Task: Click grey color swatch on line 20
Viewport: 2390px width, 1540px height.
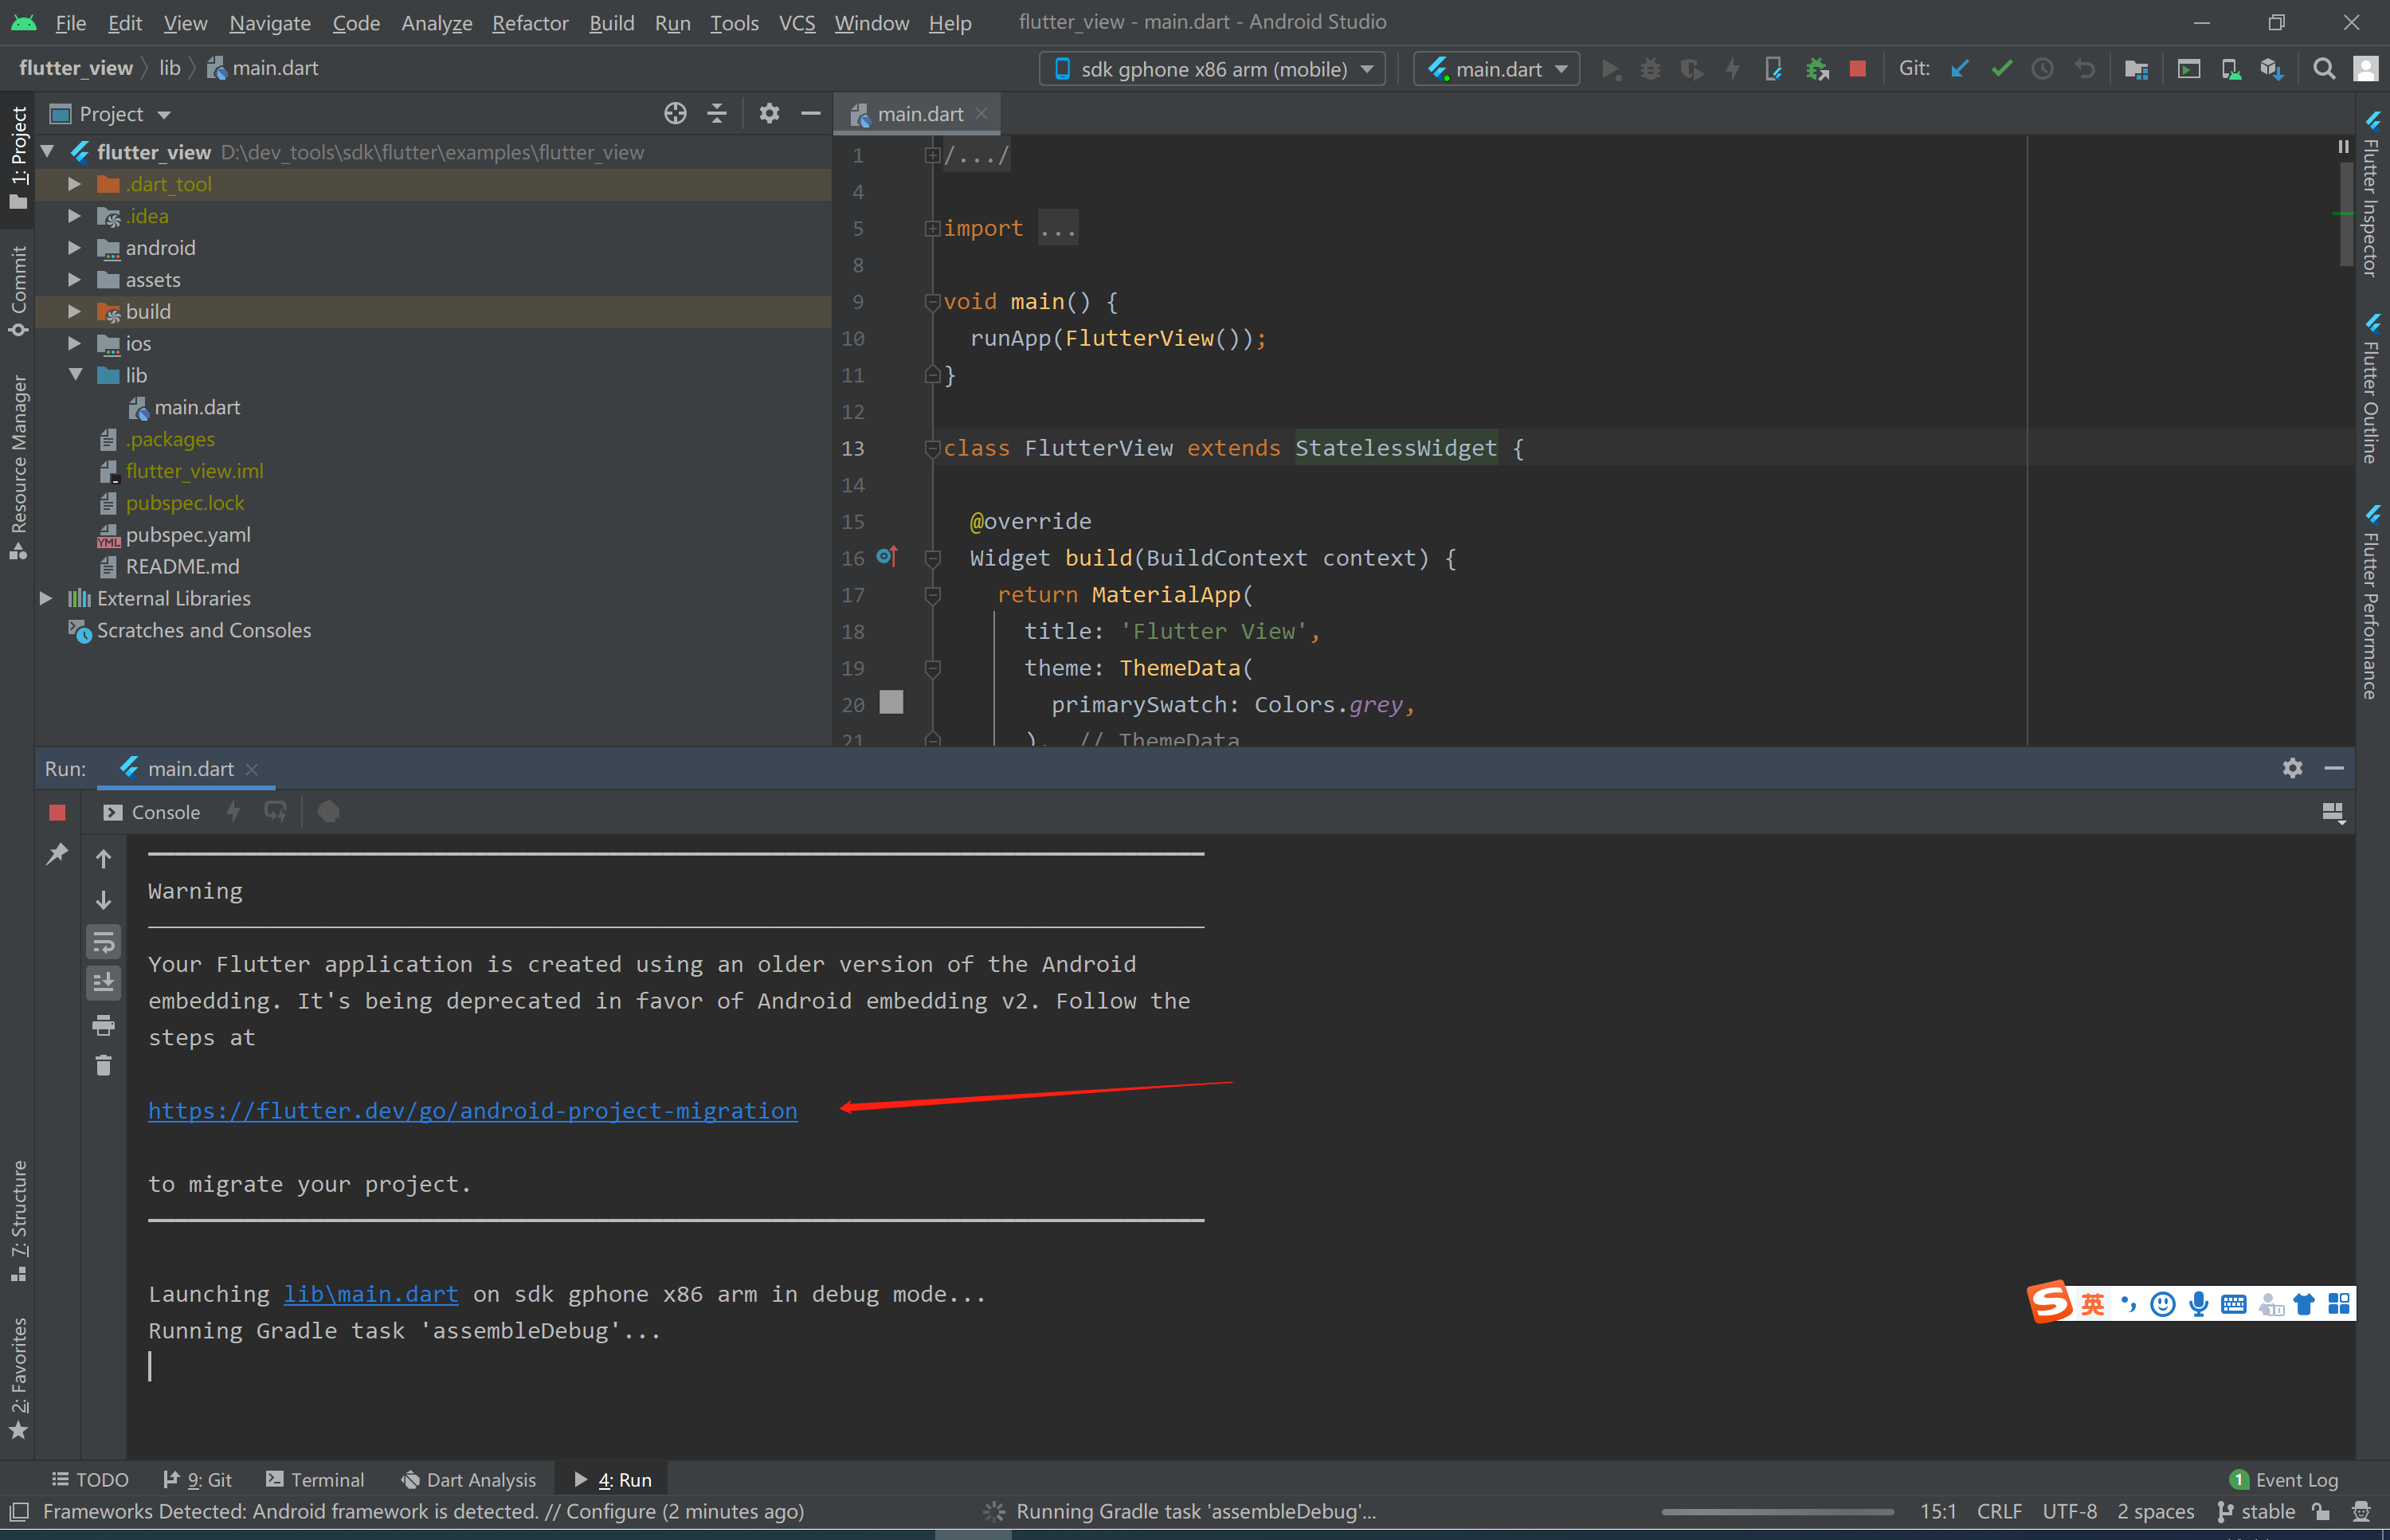Action: 891,703
